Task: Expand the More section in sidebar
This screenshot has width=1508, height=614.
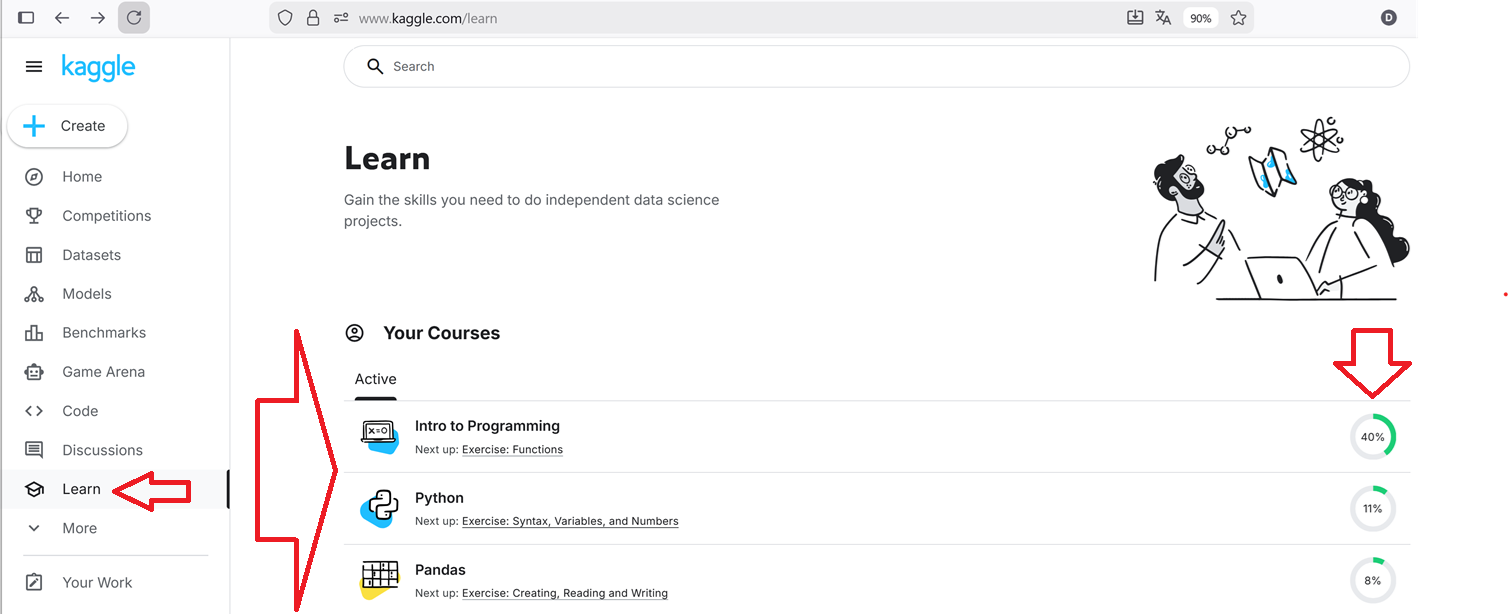Action: pos(79,528)
